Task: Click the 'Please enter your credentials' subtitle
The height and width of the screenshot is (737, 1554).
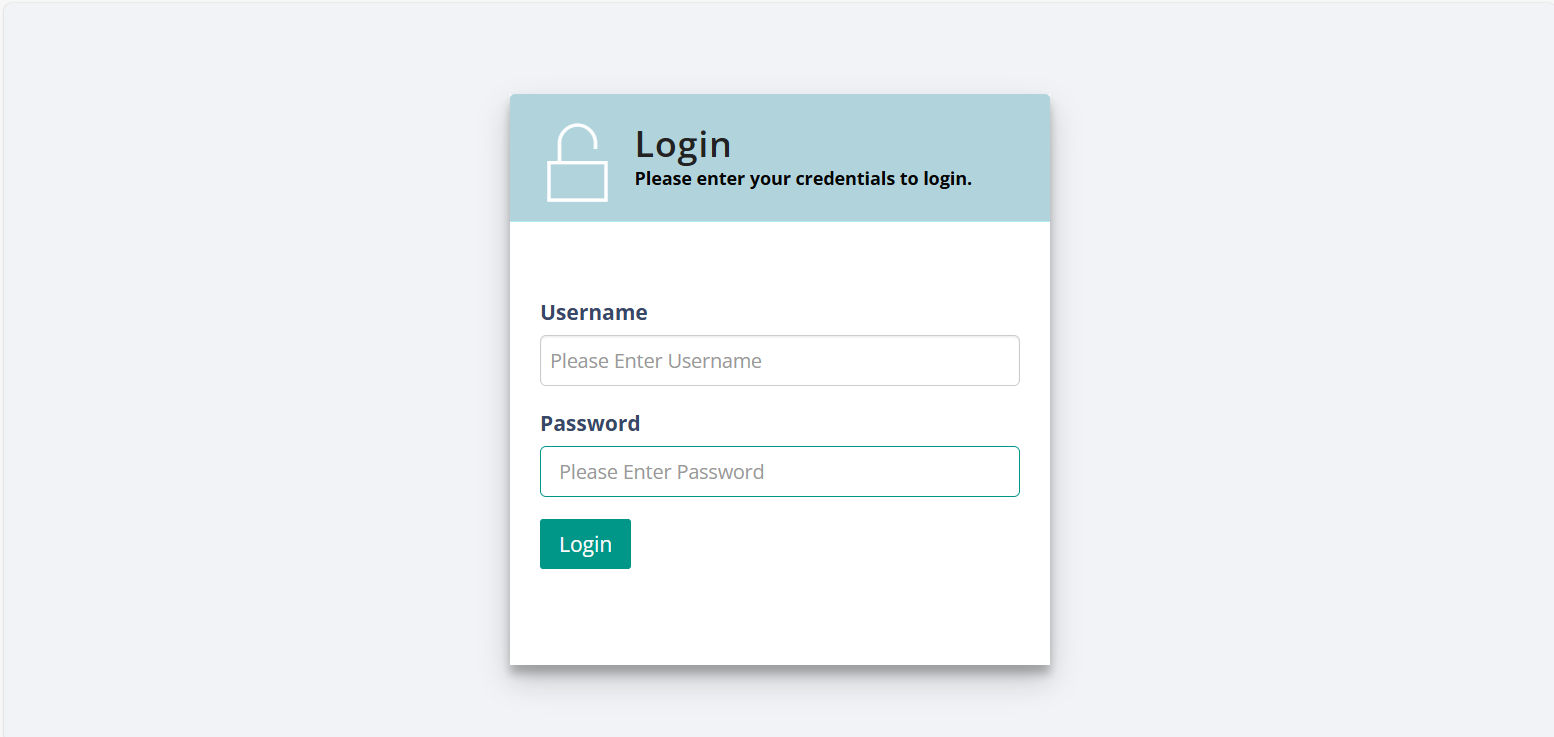Action: pyautogui.click(x=803, y=180)
